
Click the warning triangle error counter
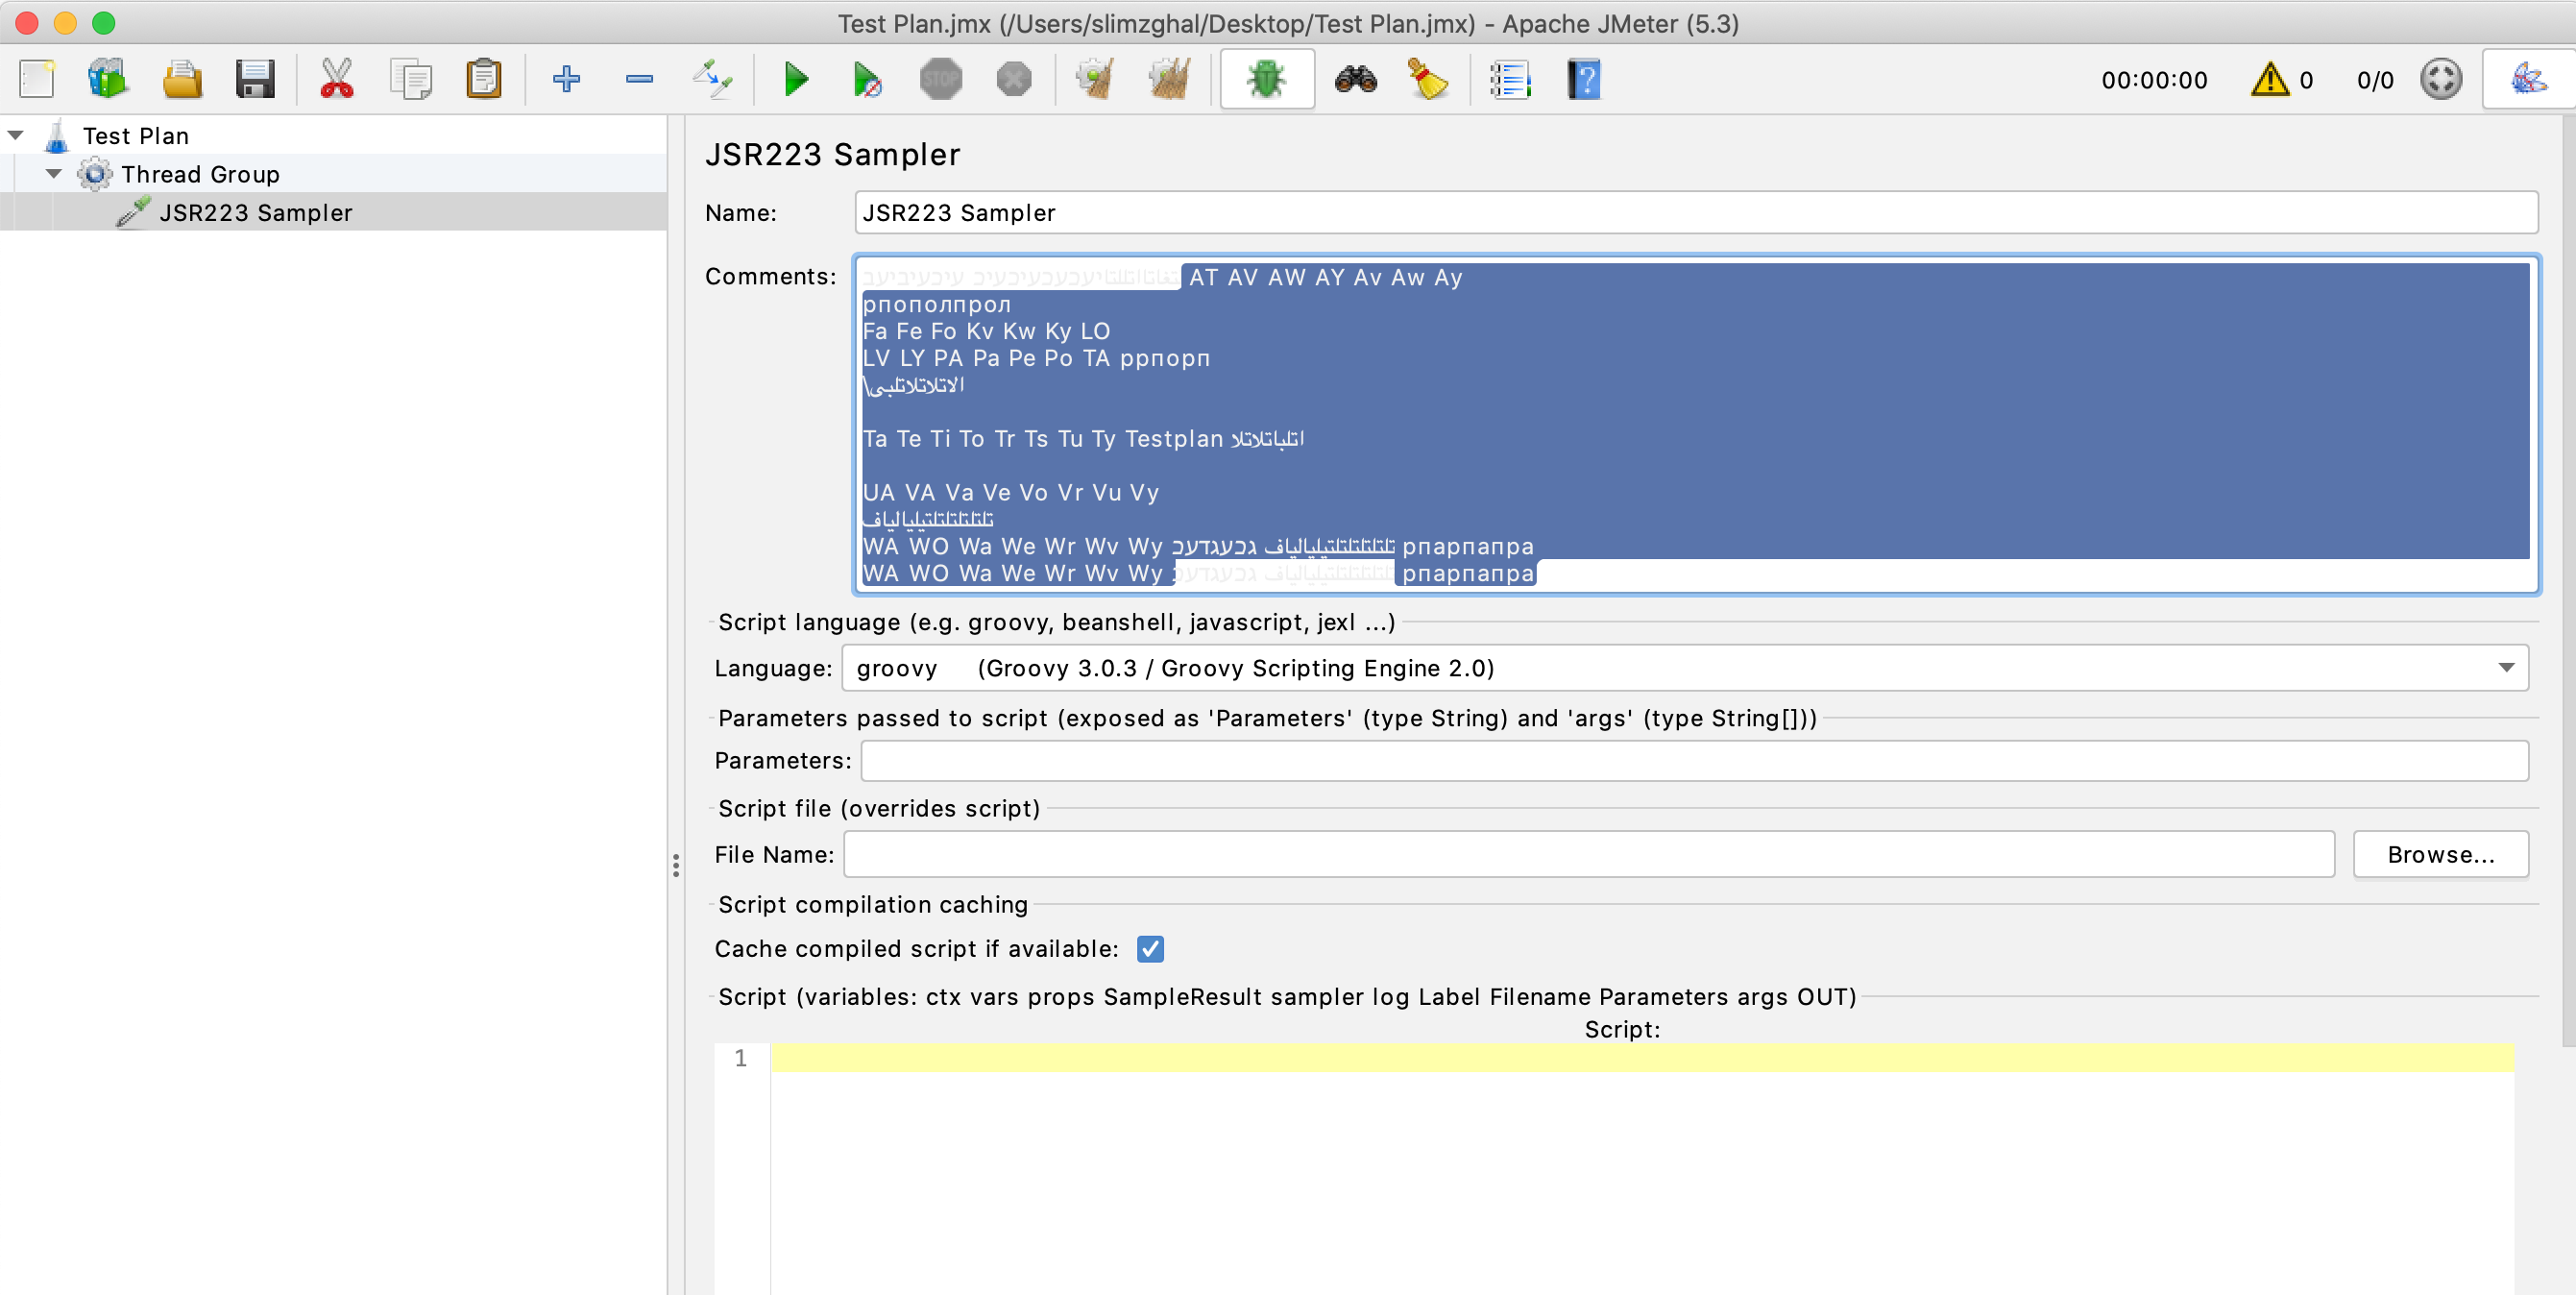coord(2270,80)
